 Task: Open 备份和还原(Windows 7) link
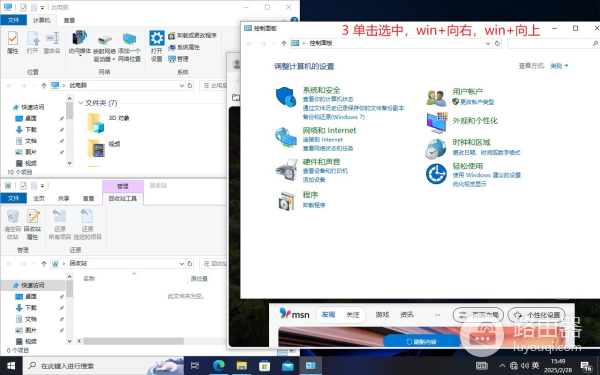tap(334, 117)
